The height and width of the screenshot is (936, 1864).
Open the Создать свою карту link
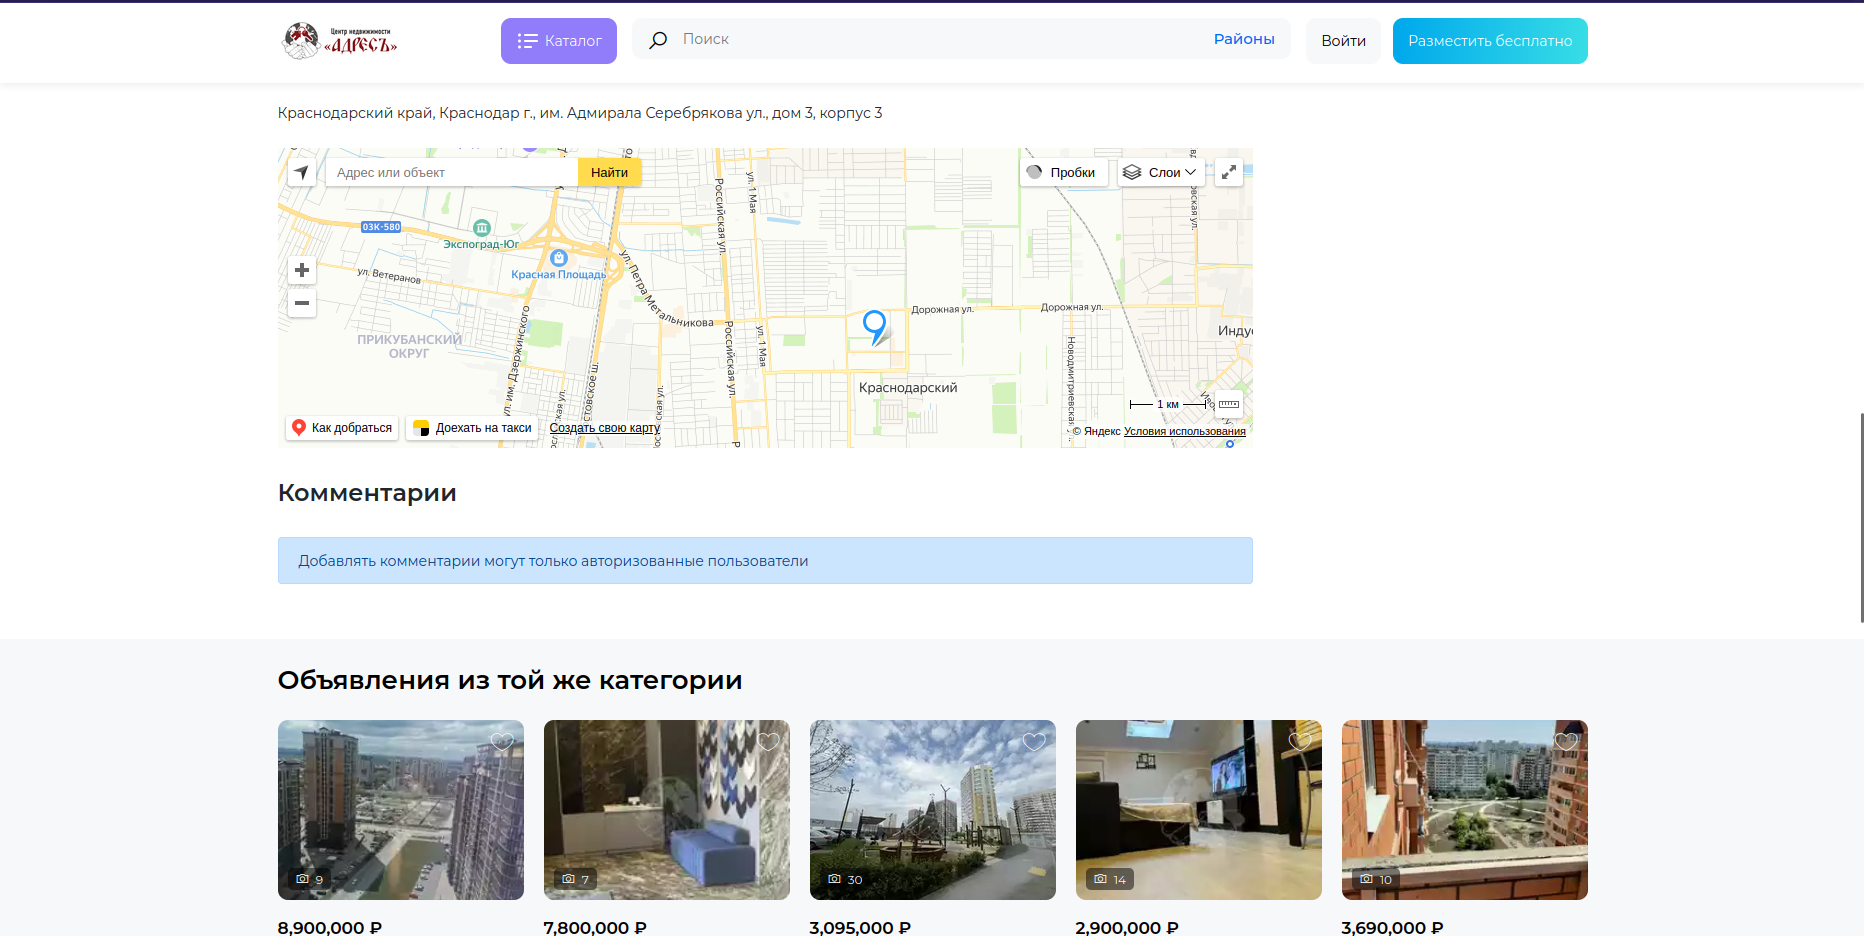click(604, 428)
